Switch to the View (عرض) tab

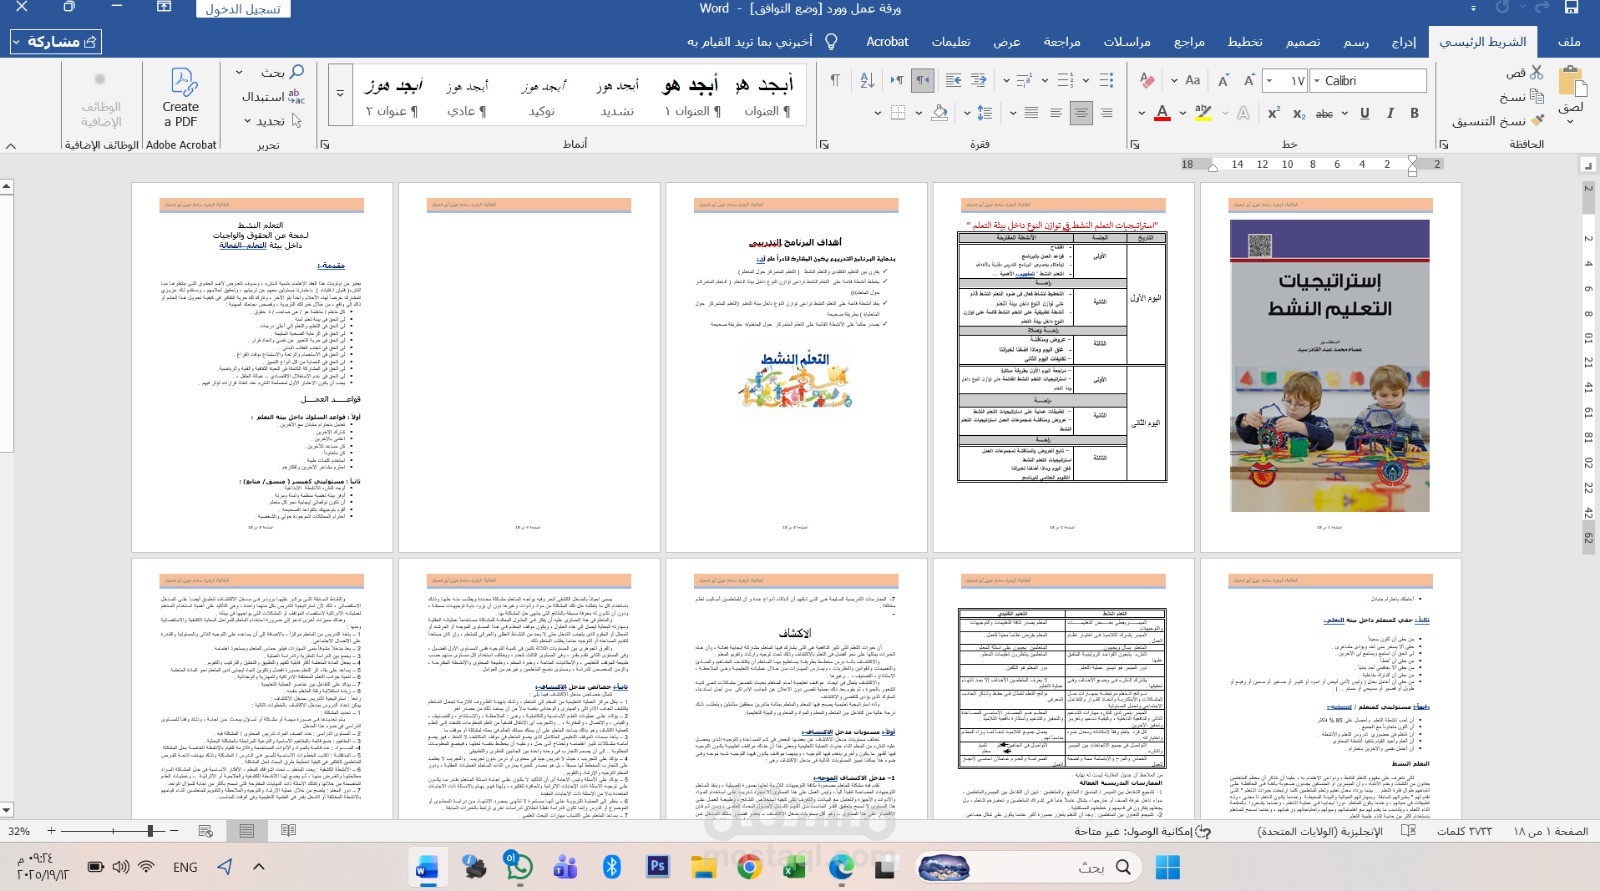click(x=1007, y=41)
